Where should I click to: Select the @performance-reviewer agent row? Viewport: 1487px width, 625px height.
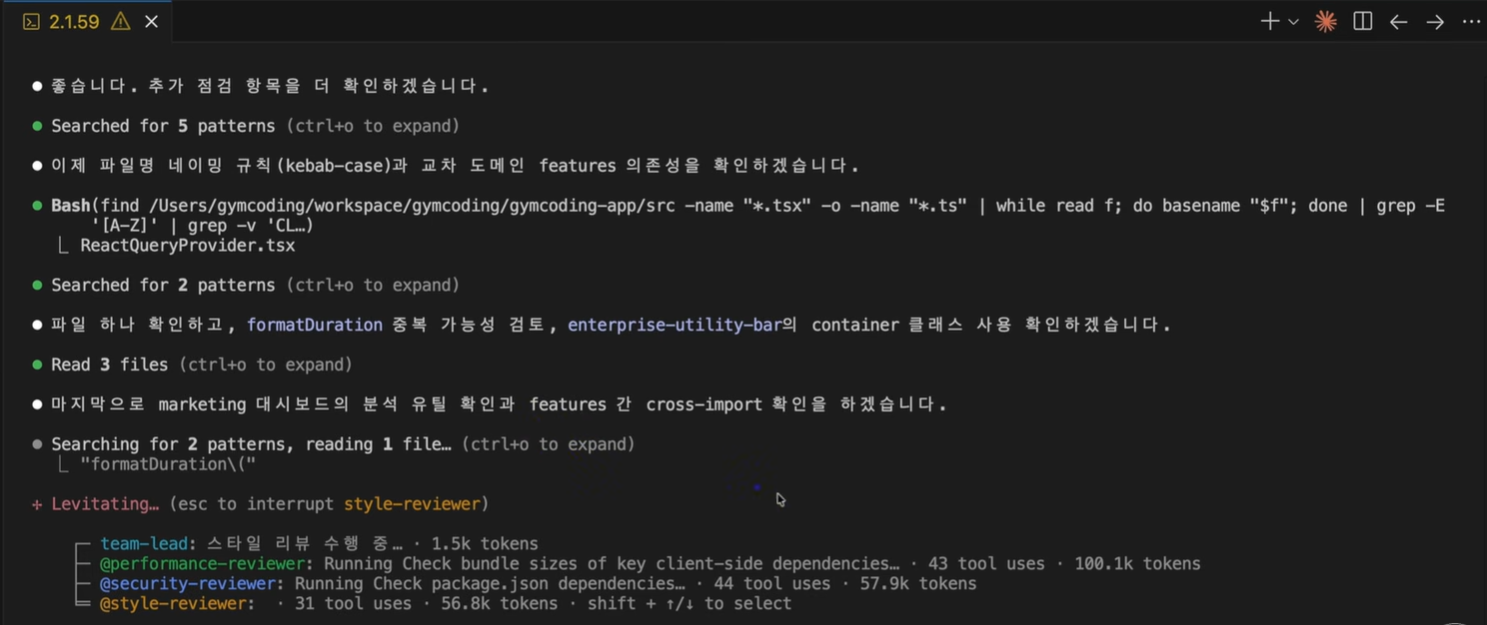click(x=650, y=564)
